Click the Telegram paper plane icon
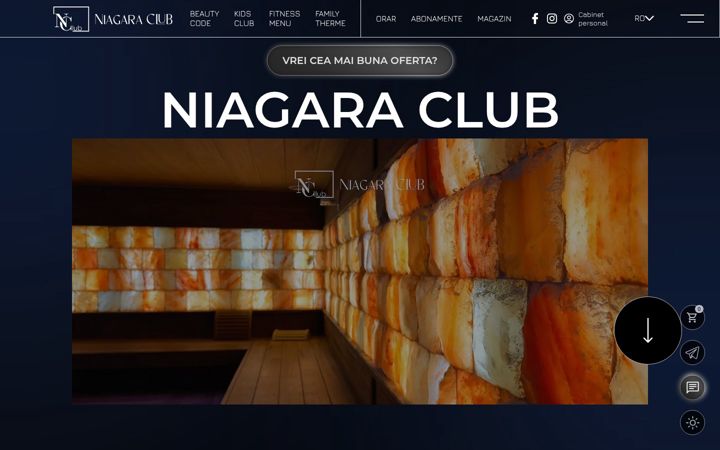The height and width of the screenshot is (450, 720). tap(692, 352)
